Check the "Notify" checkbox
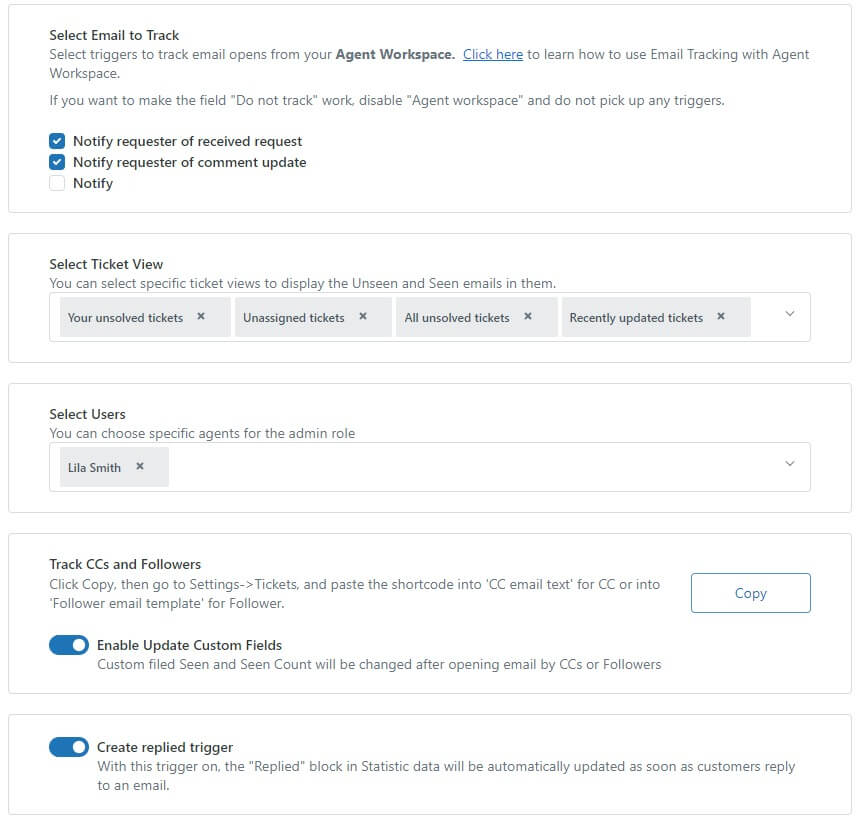The height and width of the screenshot is (824, 859). coord(57,183)
